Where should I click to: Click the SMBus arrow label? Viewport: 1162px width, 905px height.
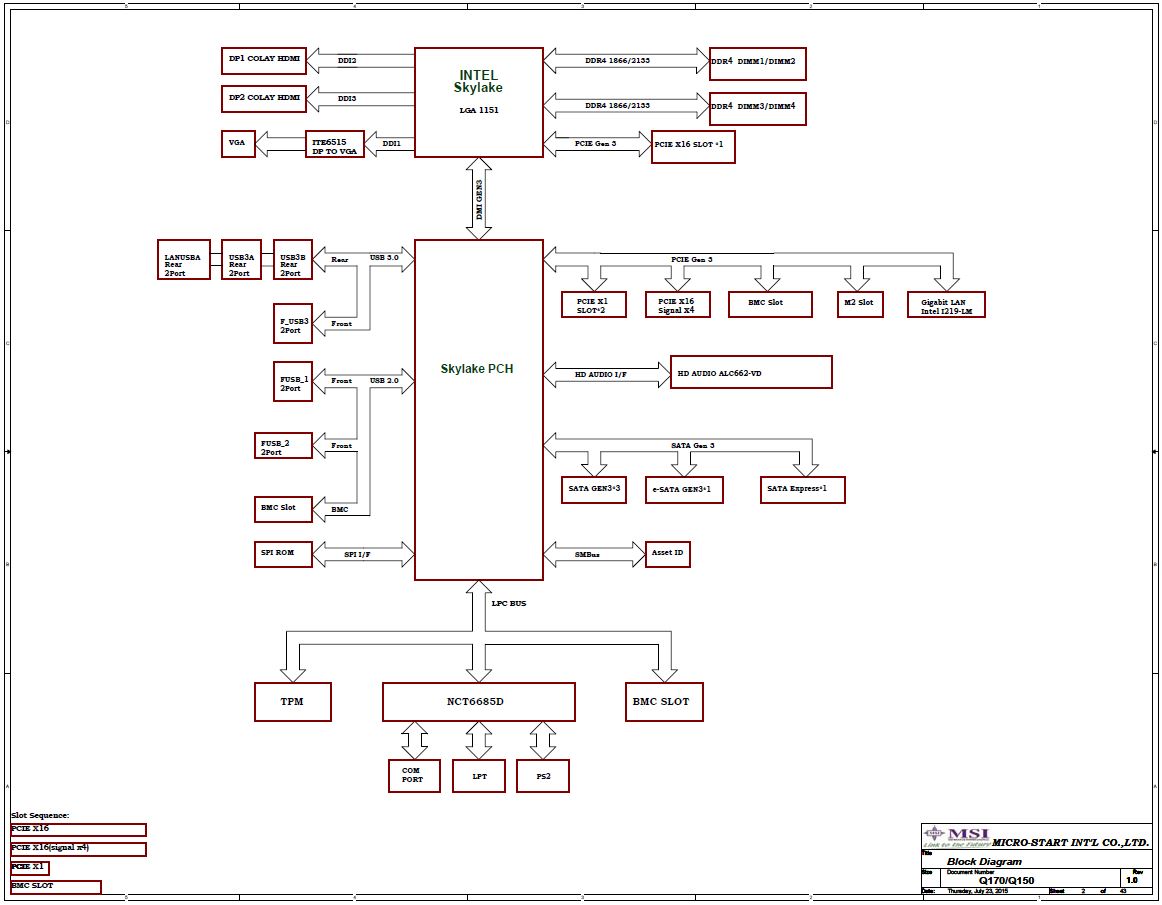tap(587, 554)
